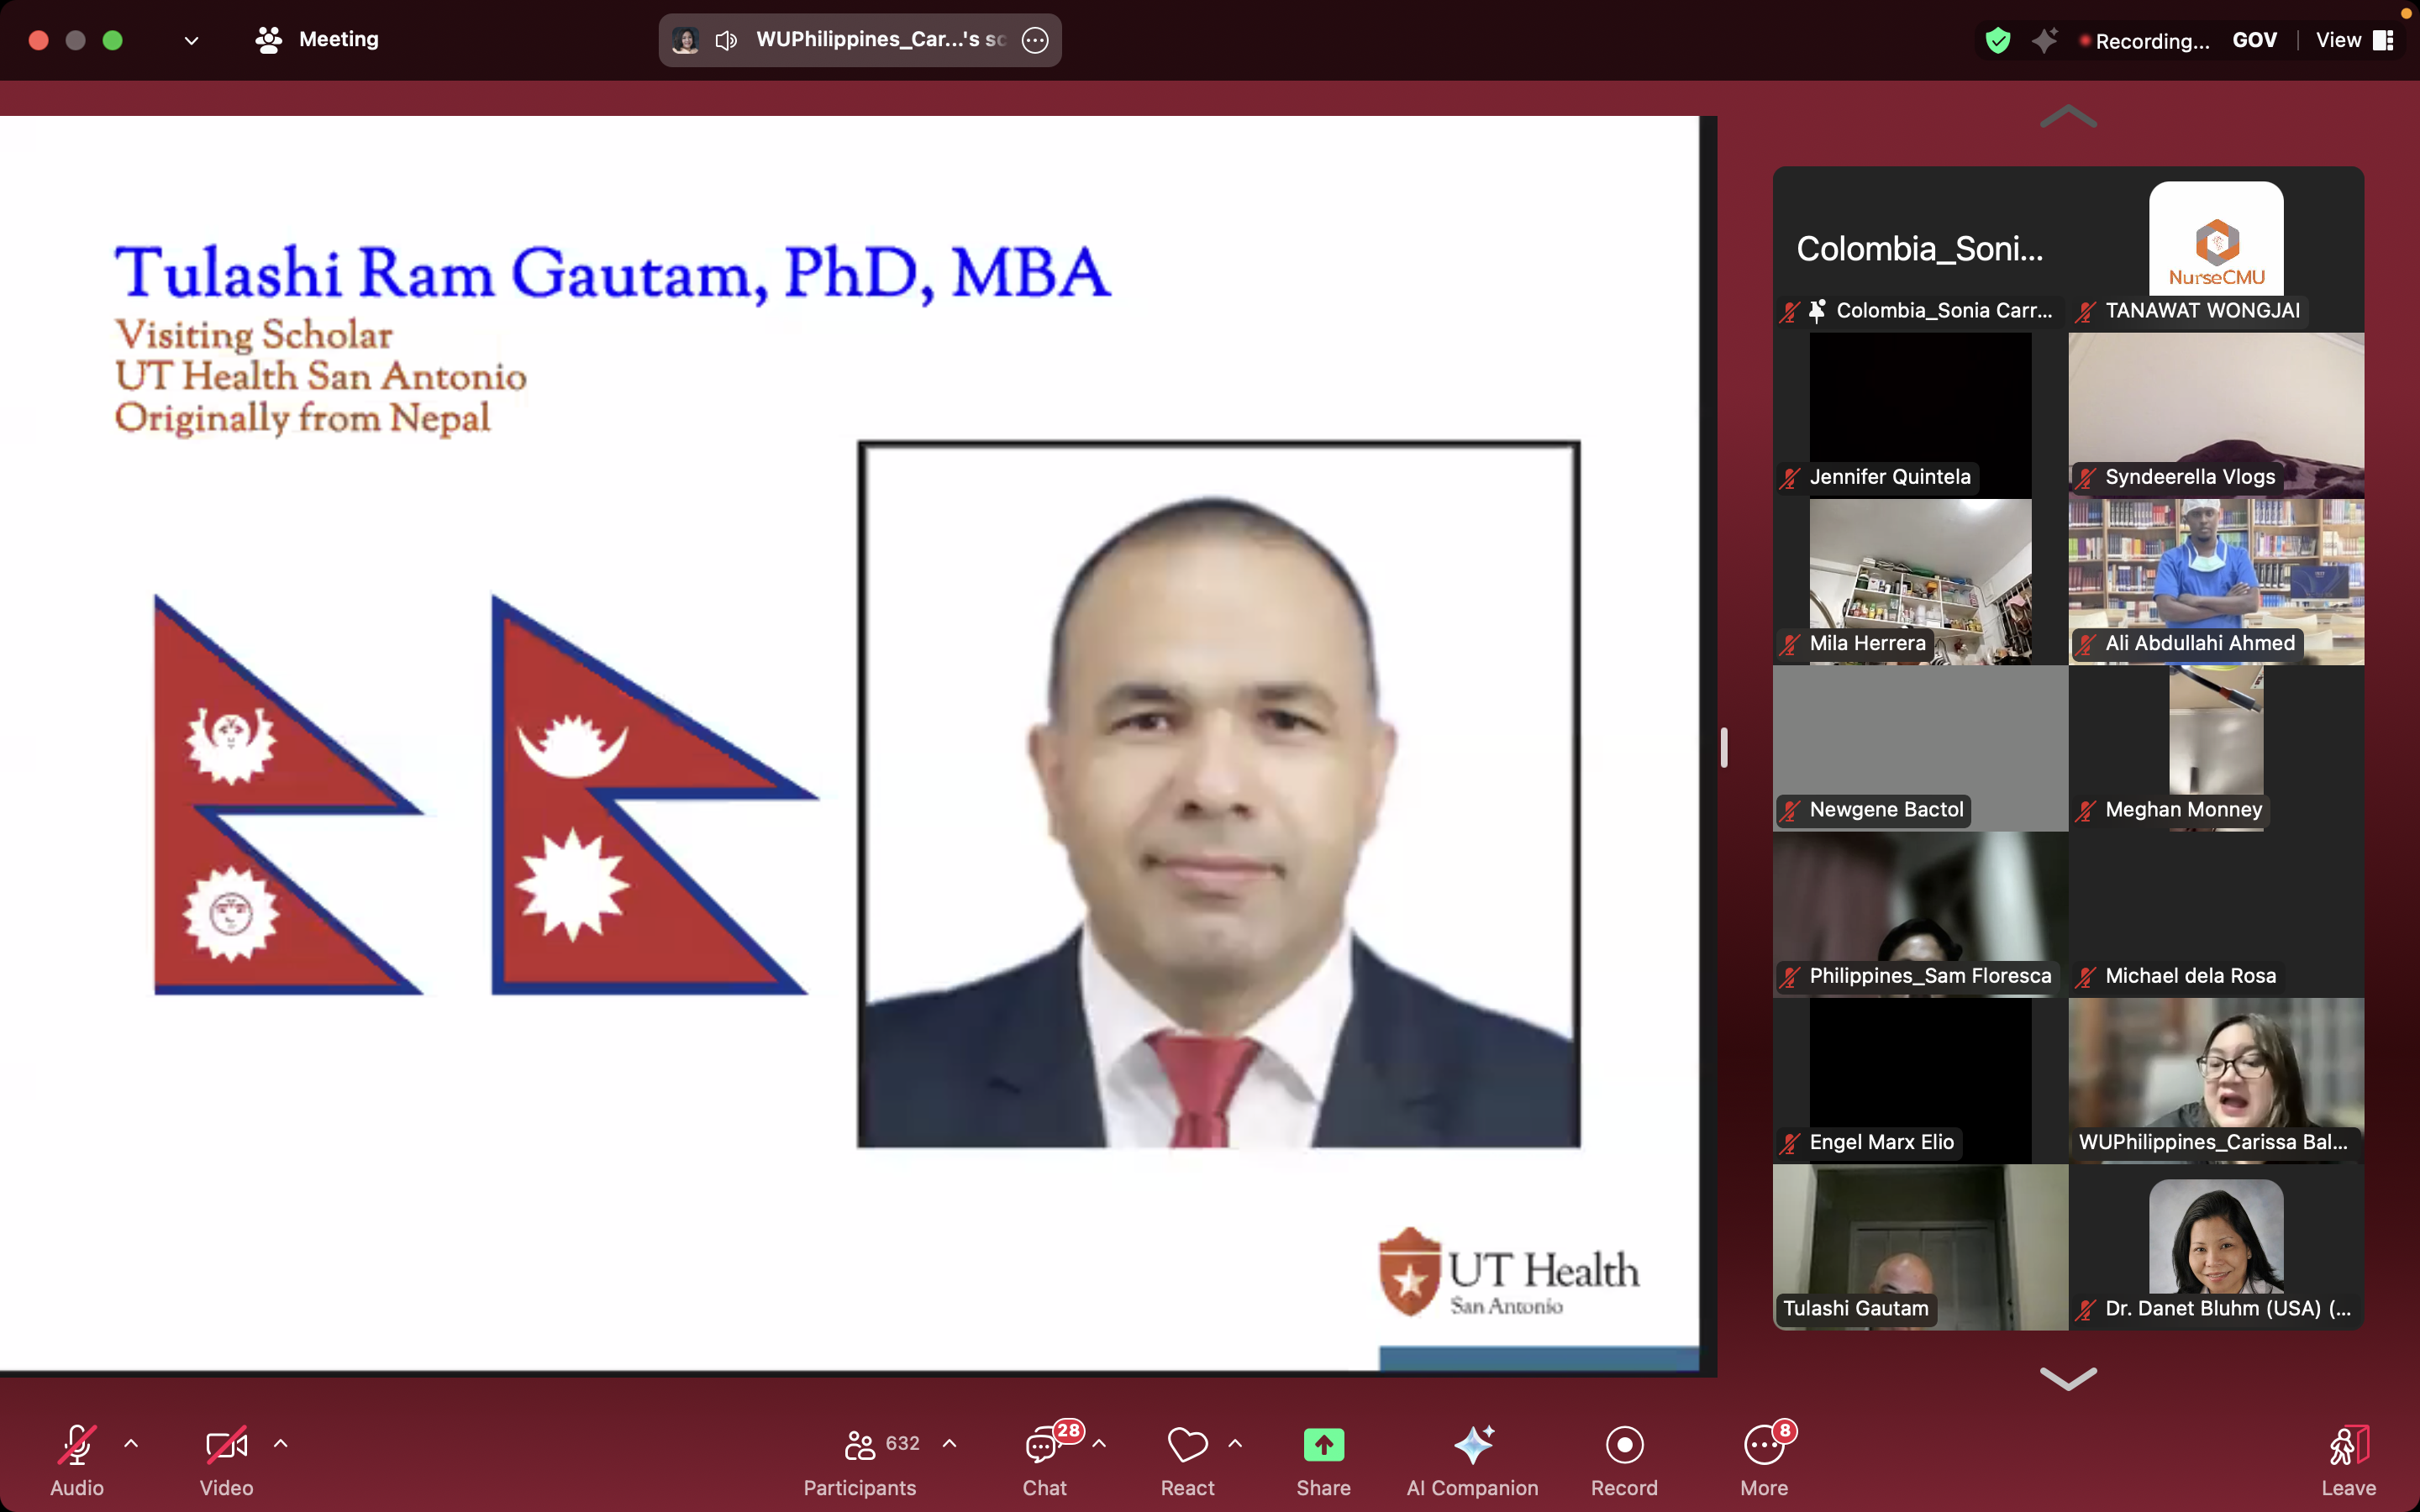2420x1512 pixels.
Task: Select Meghan Monney video tile
Action: click(2216, 747)
